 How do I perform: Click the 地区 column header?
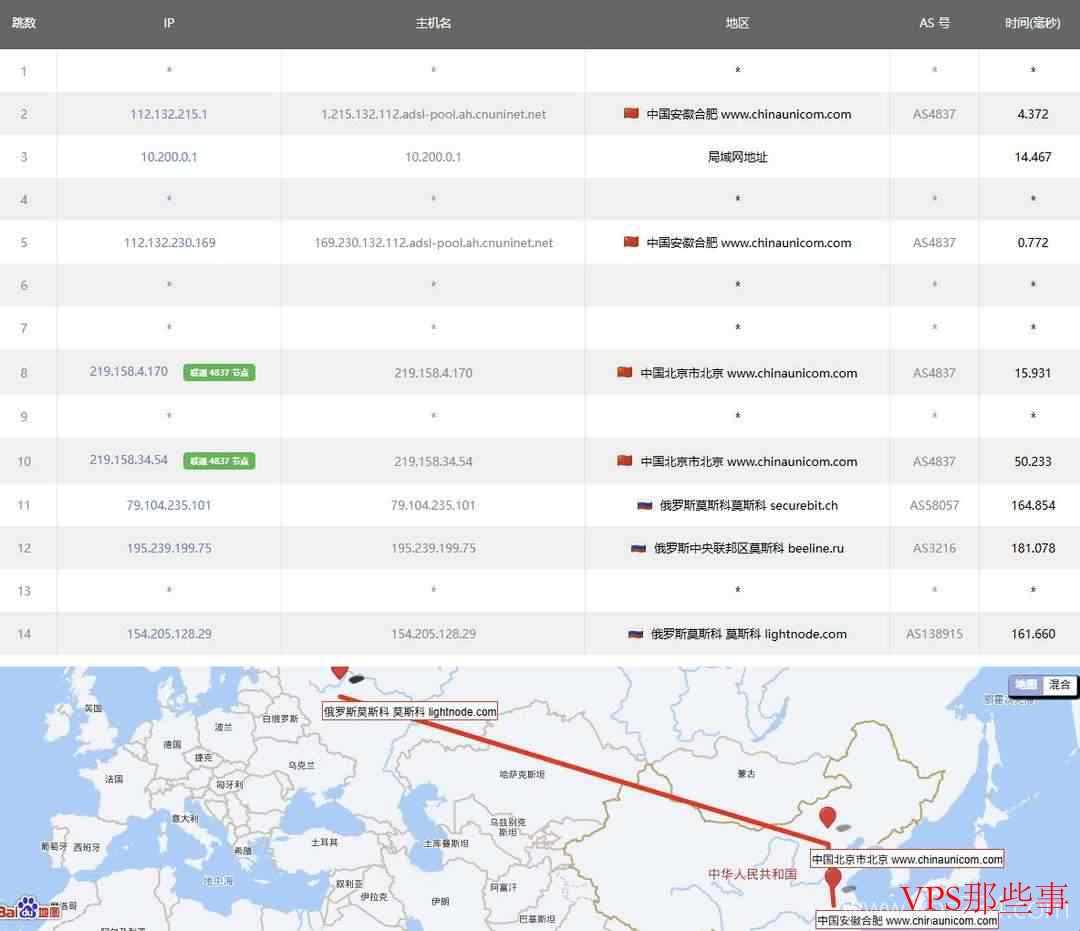(737, 23)
